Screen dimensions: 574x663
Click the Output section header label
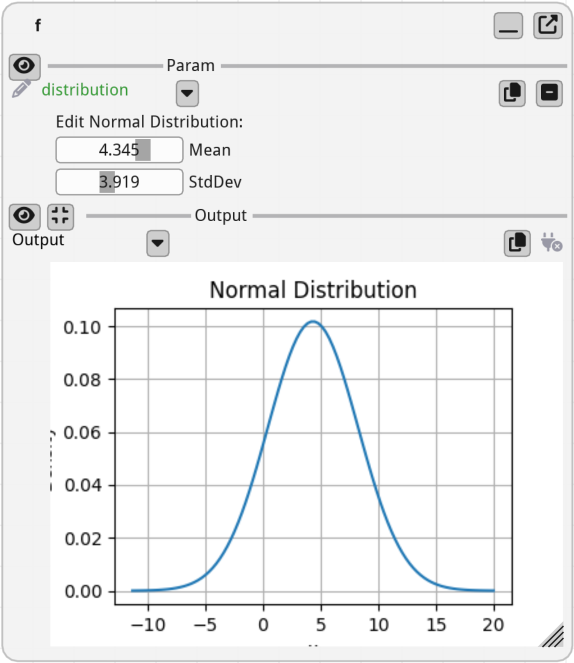[x=221, y=216]
